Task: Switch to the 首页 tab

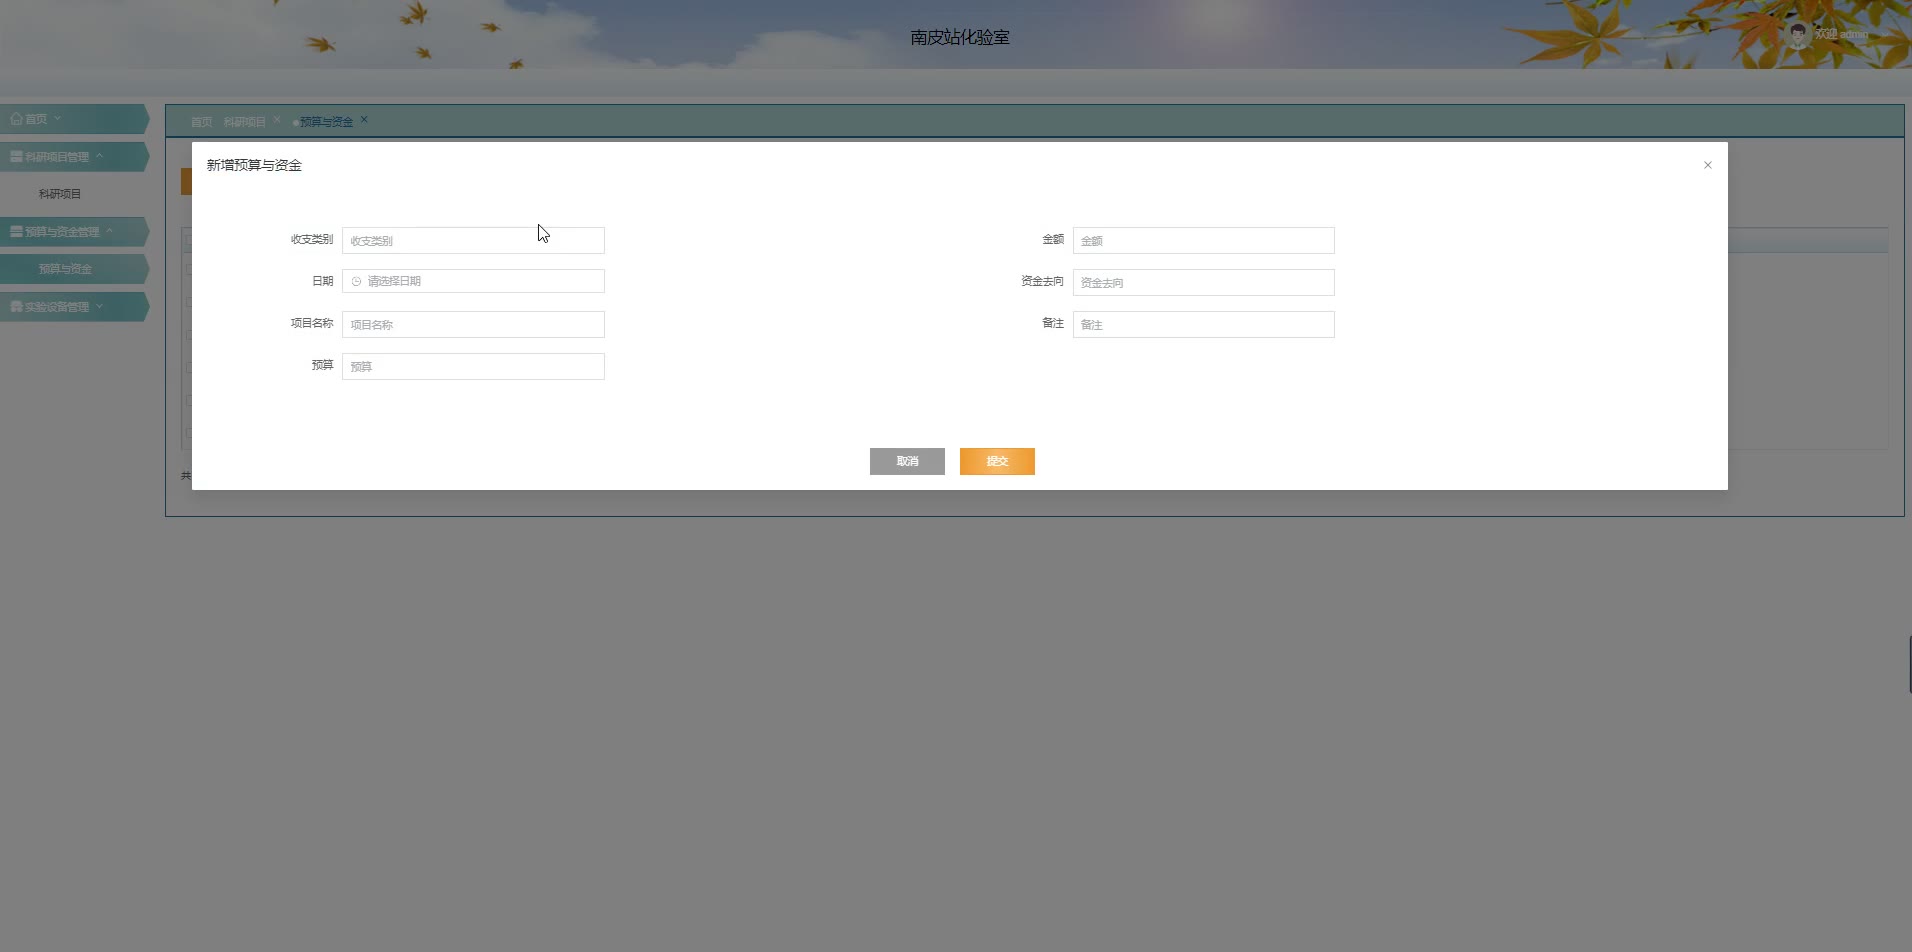Action: coord(202,122)
